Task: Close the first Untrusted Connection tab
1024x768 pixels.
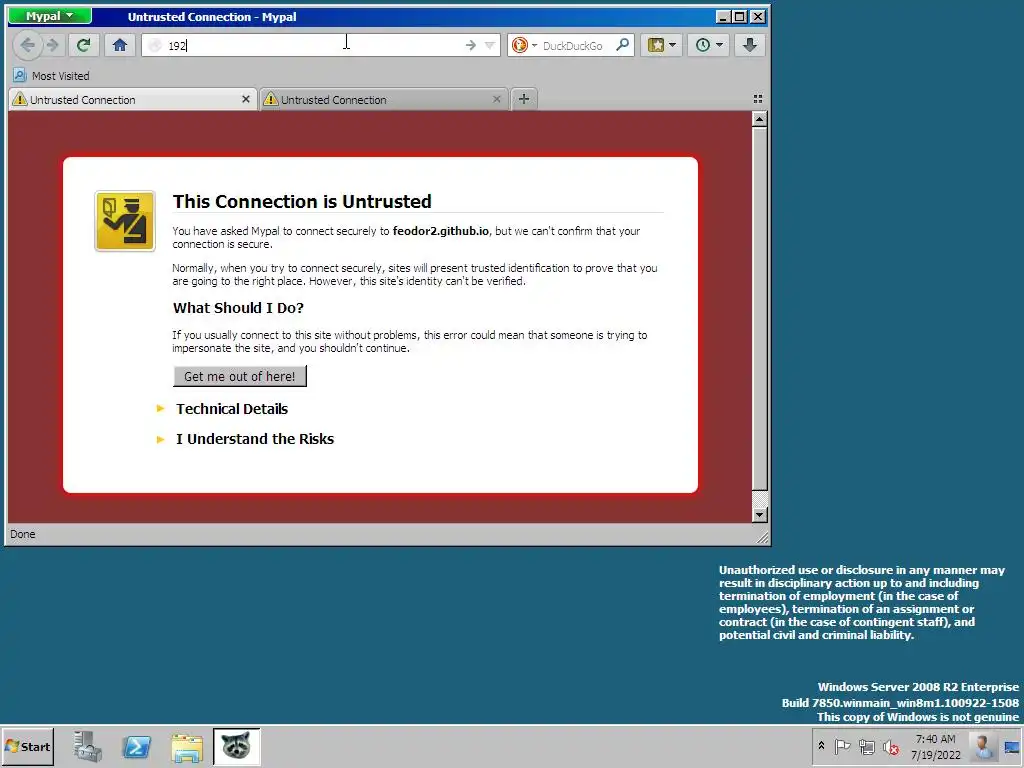Action: pos(246,99)
